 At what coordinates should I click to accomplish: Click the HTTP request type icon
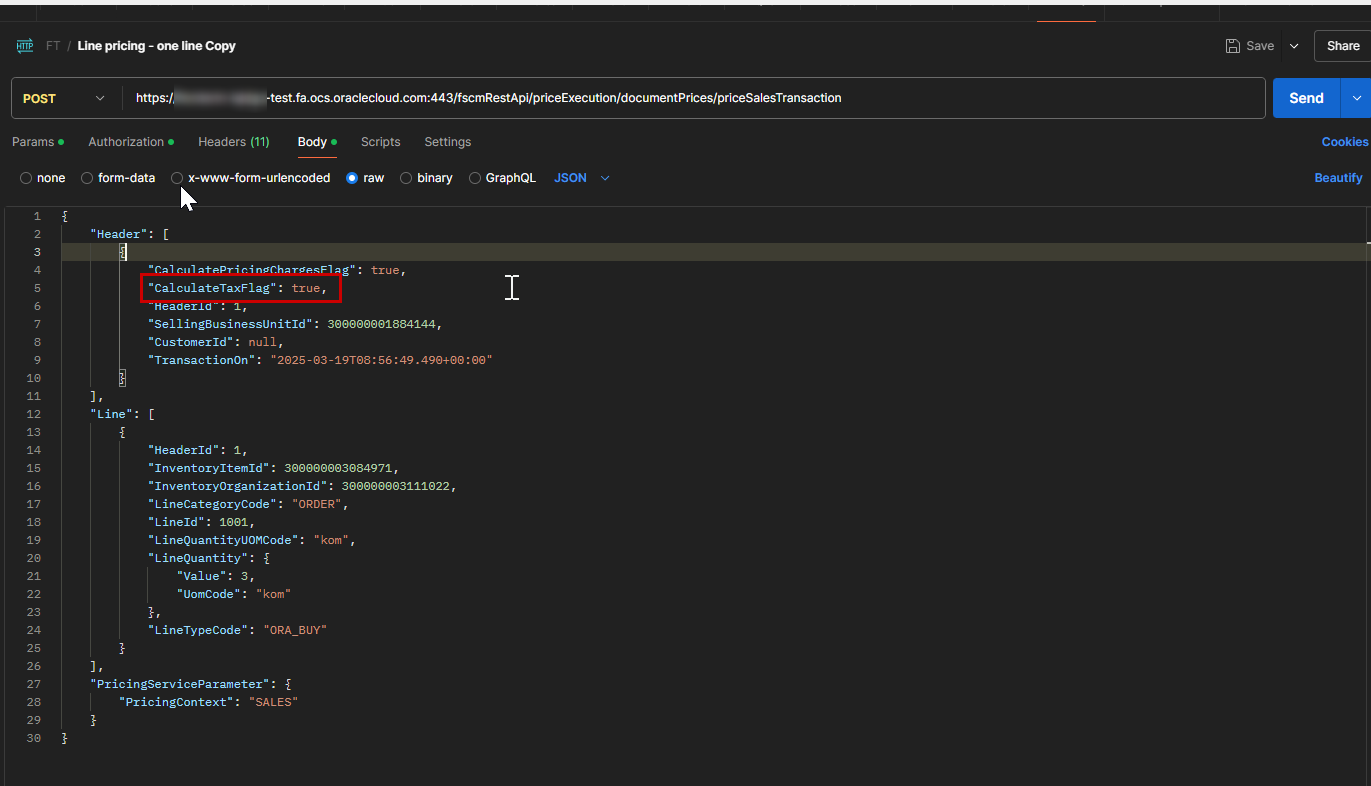25,46
